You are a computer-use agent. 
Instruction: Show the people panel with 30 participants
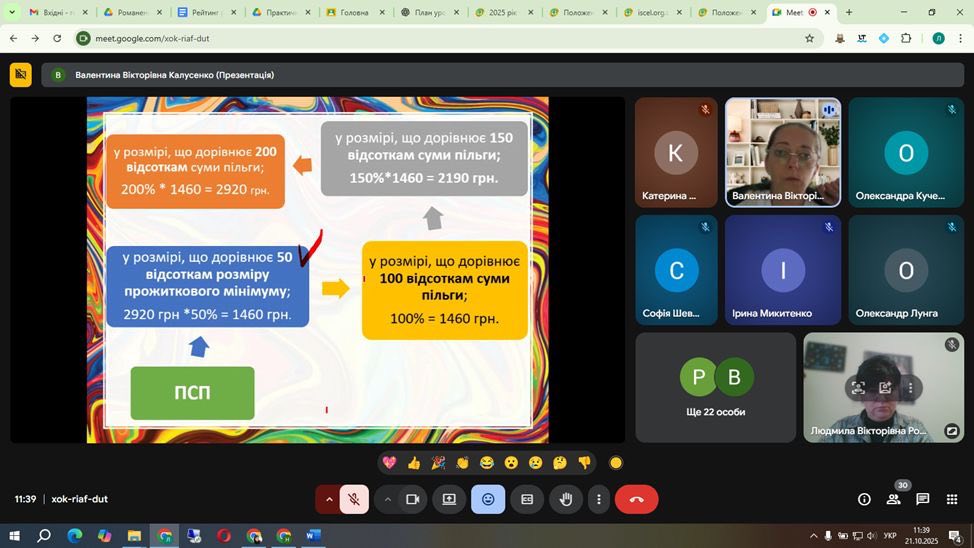[x=894, y=499]
